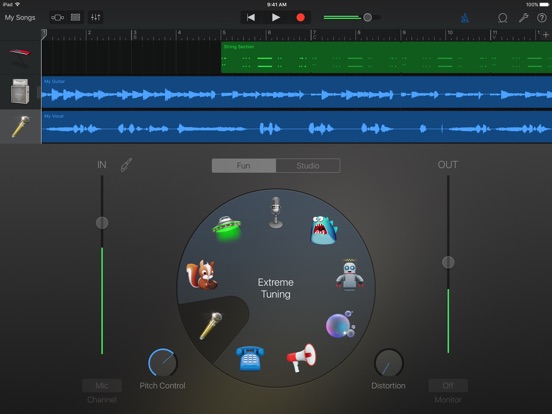Open song settings wrench icon
Screen dimensions: 552x414
pos(523,18)
